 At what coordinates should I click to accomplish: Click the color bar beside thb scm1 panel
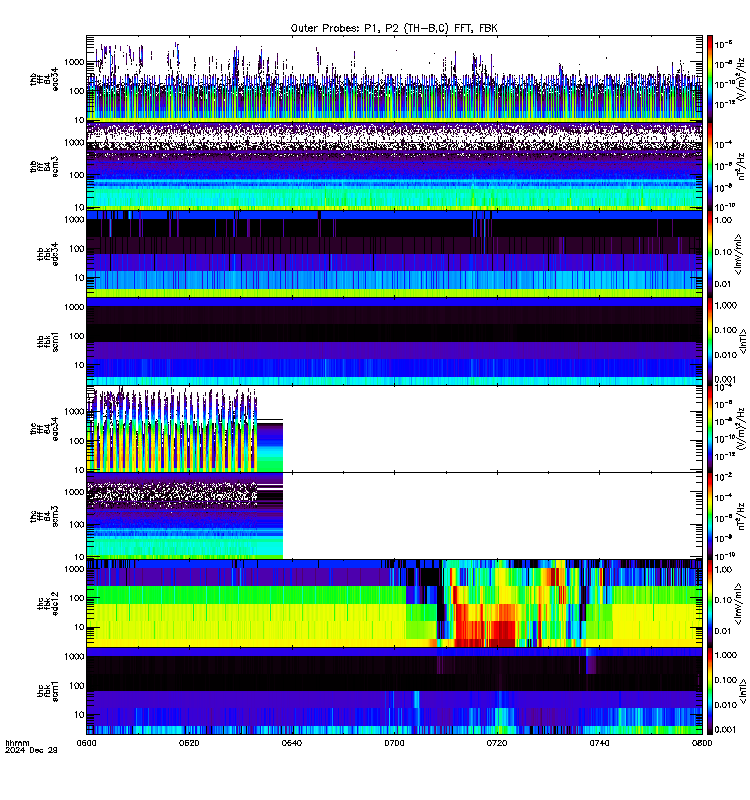tap(710, 341)
